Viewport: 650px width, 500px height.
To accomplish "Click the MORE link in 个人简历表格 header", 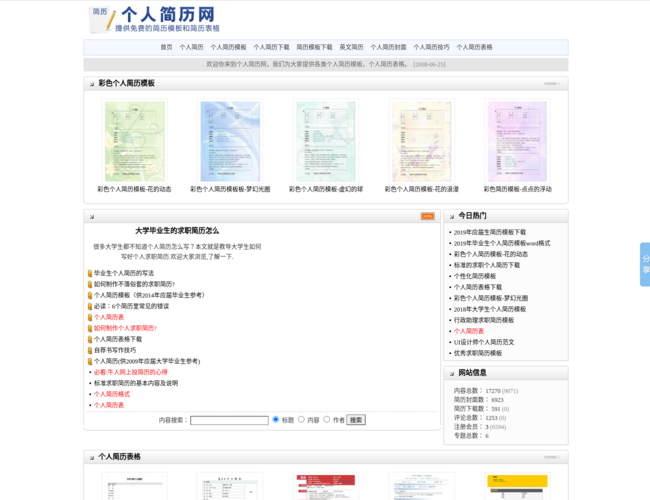I will tap(552, 457).
